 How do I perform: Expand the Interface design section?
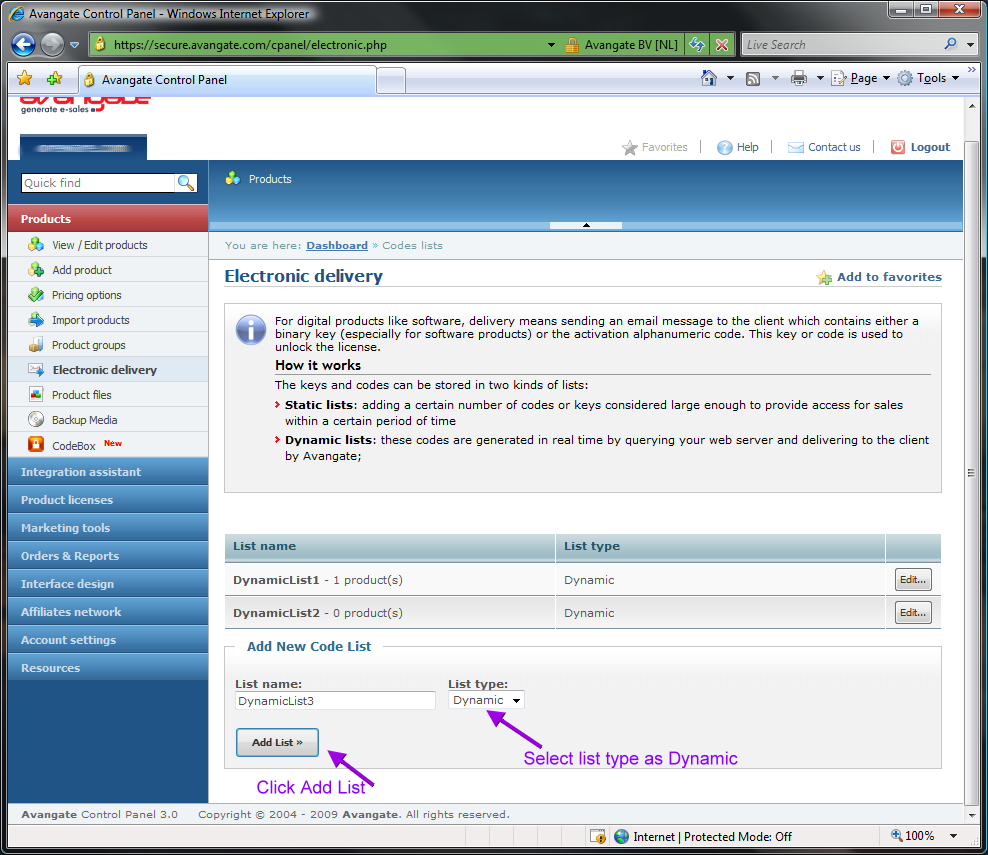tap(108, 584)
